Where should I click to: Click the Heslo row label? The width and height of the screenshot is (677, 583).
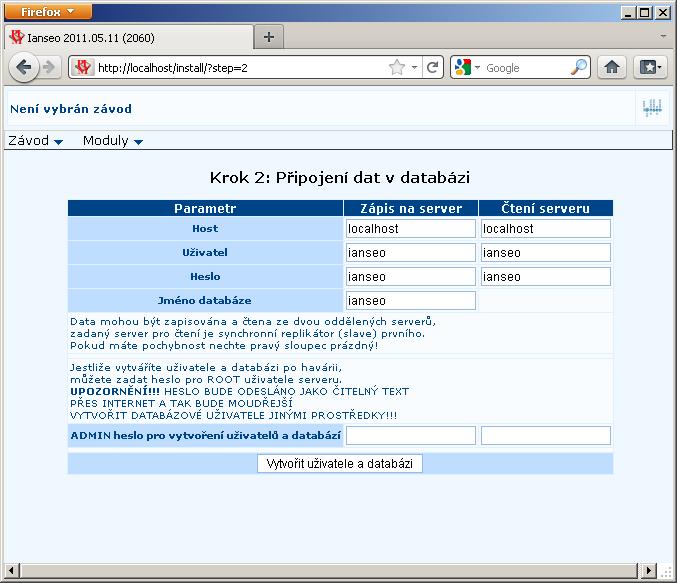[x=205, y=276]
